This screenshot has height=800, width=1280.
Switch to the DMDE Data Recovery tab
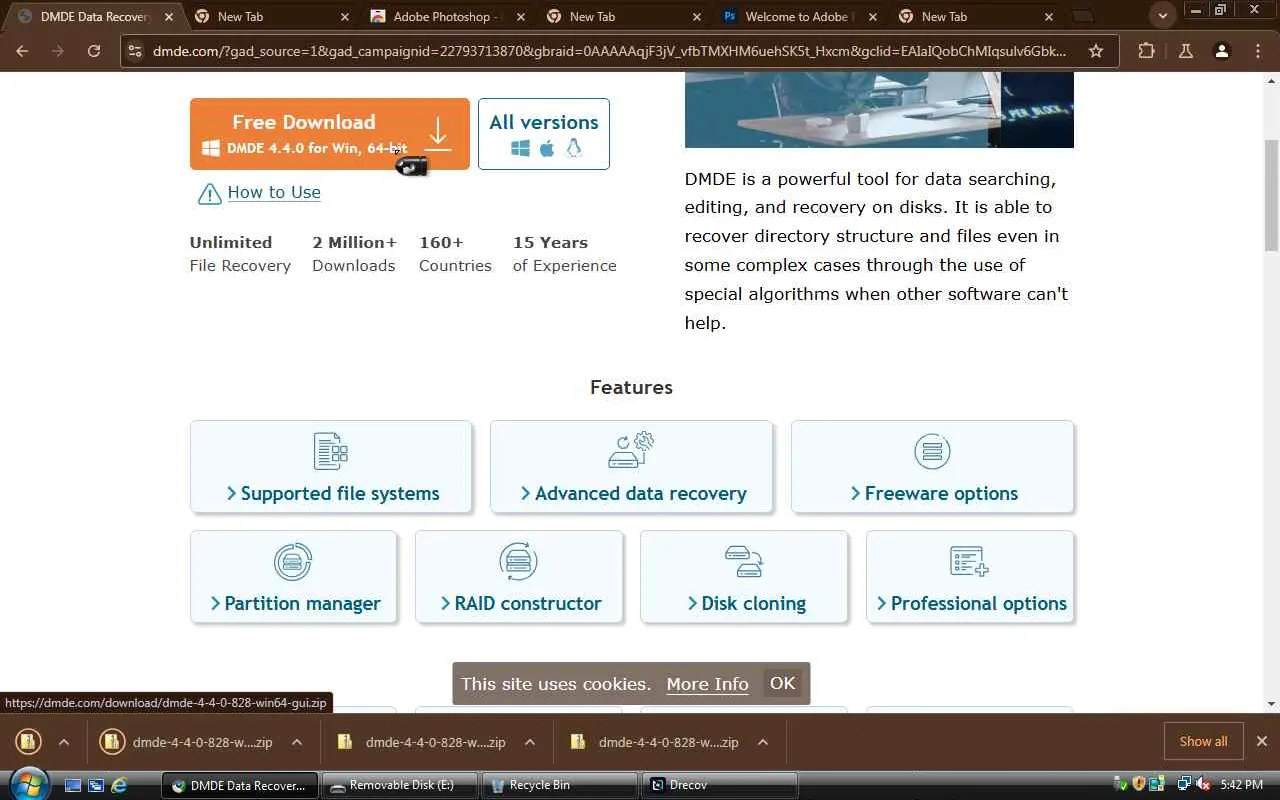point(94,16)
